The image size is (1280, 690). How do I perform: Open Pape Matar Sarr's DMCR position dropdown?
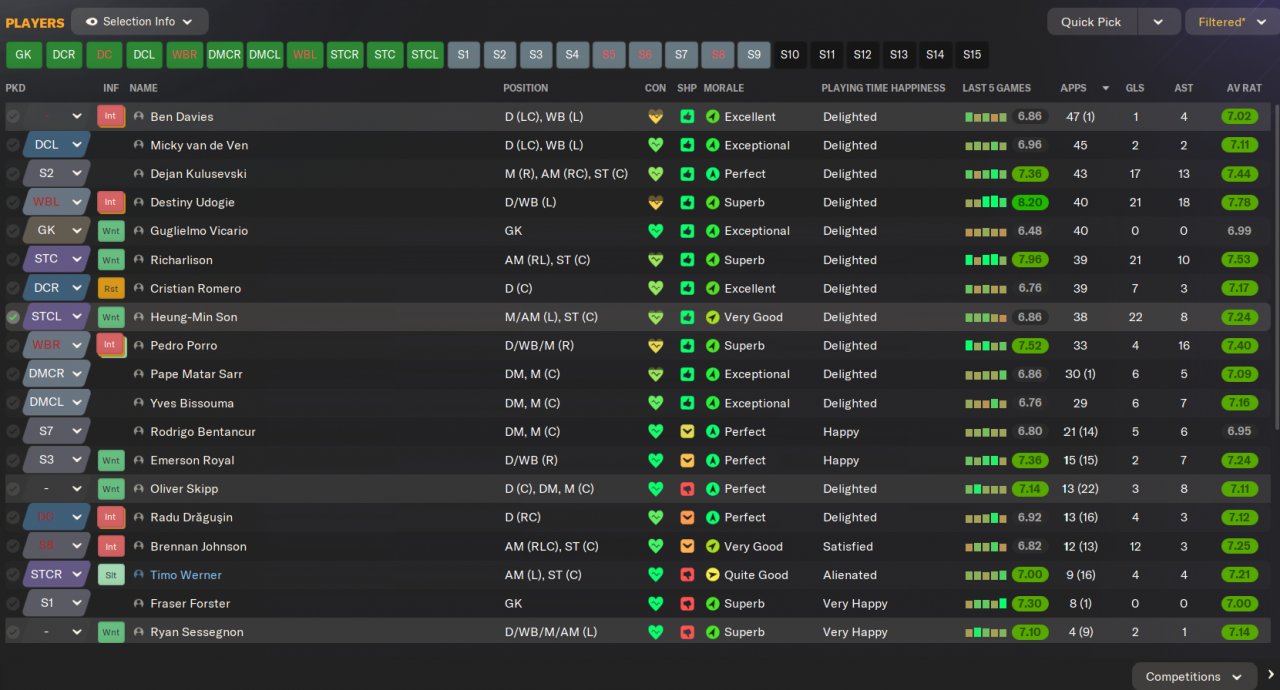[55, 374]
